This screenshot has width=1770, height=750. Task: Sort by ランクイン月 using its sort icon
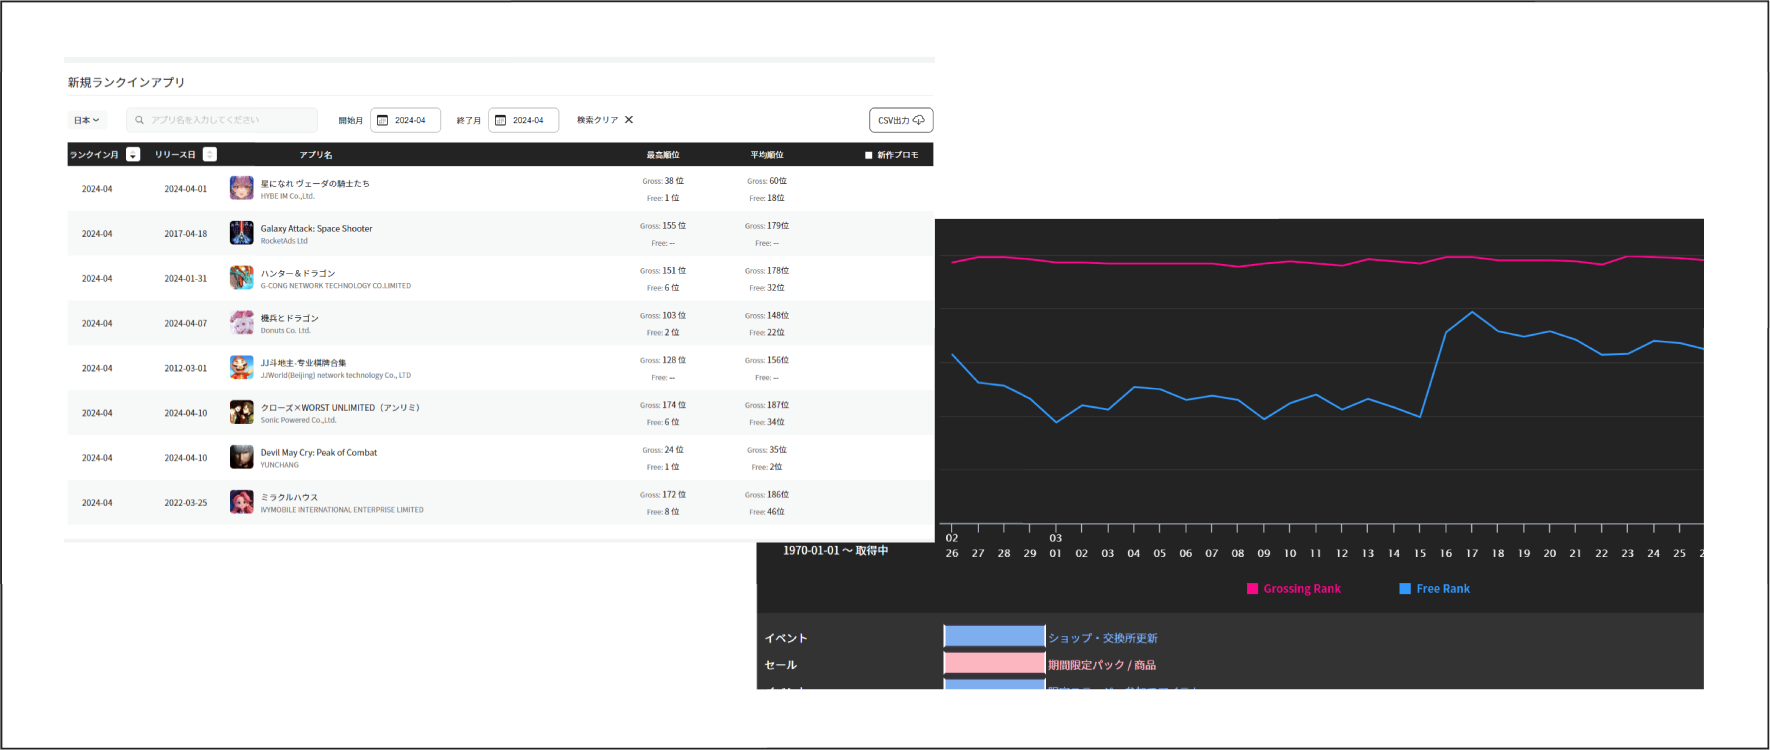[x=133, y=155]
